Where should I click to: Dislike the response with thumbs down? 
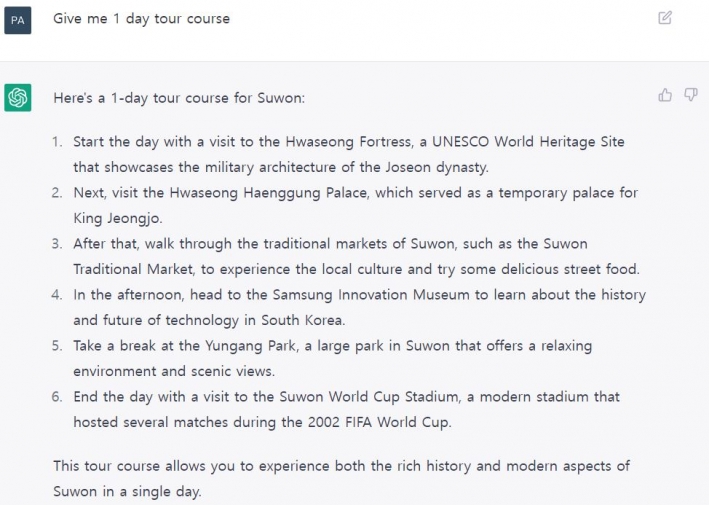coord(690,95)
